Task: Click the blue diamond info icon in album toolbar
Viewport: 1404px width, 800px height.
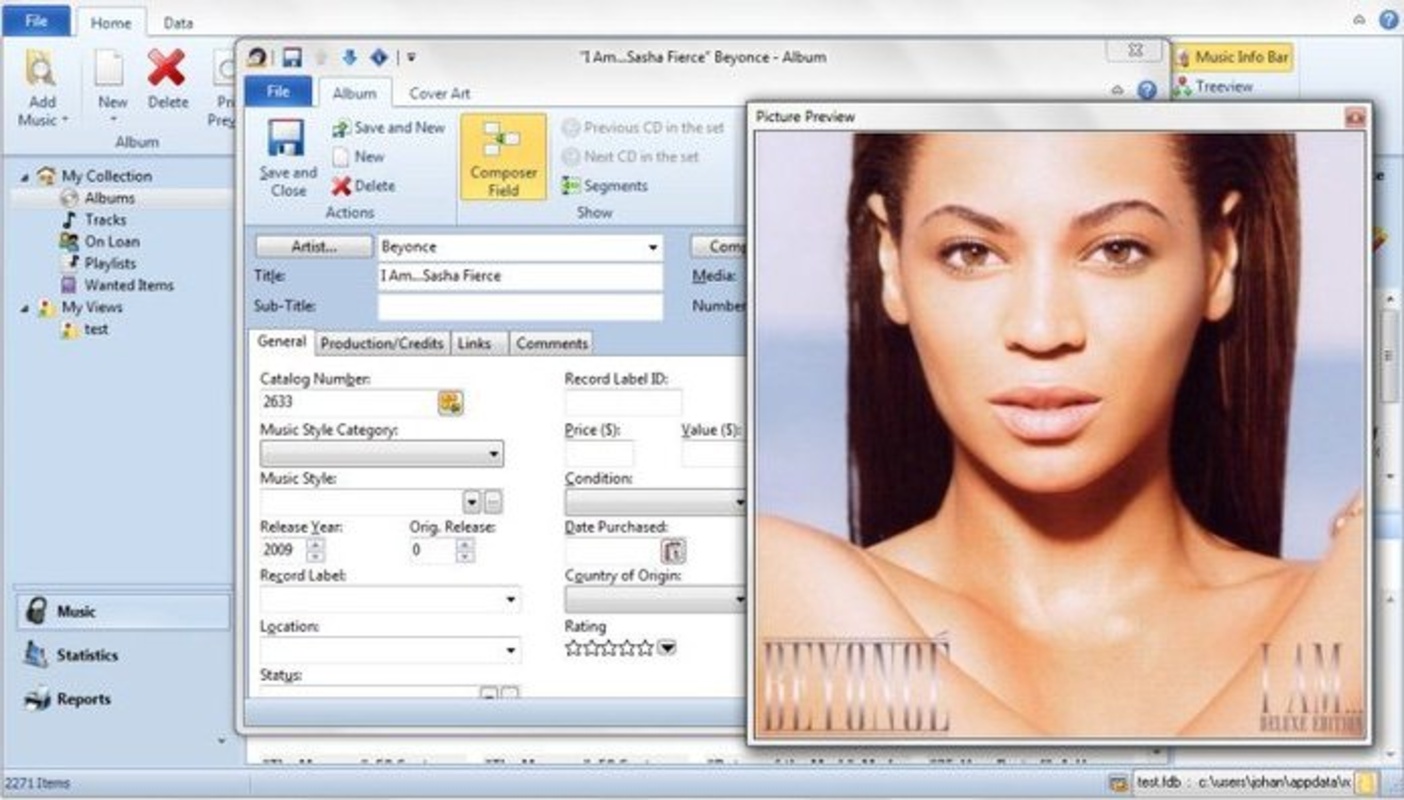Action: (x=379, y=57)
